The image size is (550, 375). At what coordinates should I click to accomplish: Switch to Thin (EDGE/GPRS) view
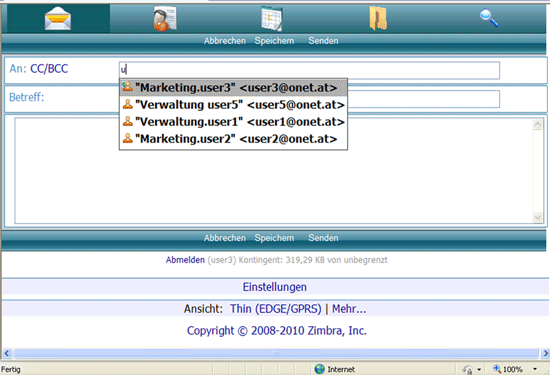point(276,309)
